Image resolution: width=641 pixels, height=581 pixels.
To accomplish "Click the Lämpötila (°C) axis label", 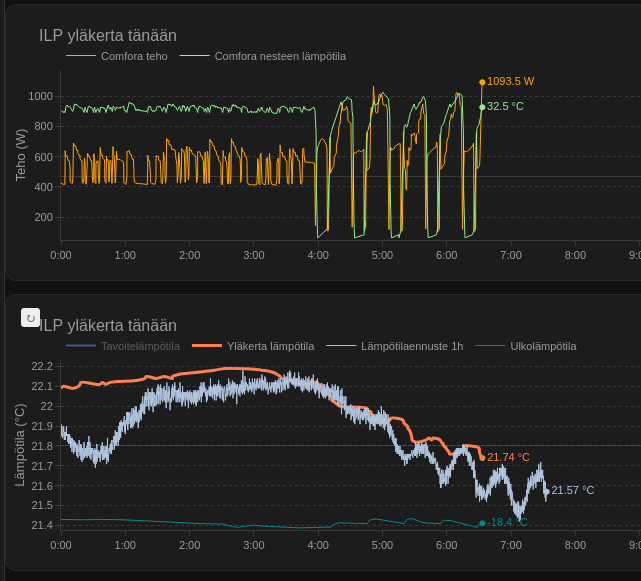I will tap(21, 445).
